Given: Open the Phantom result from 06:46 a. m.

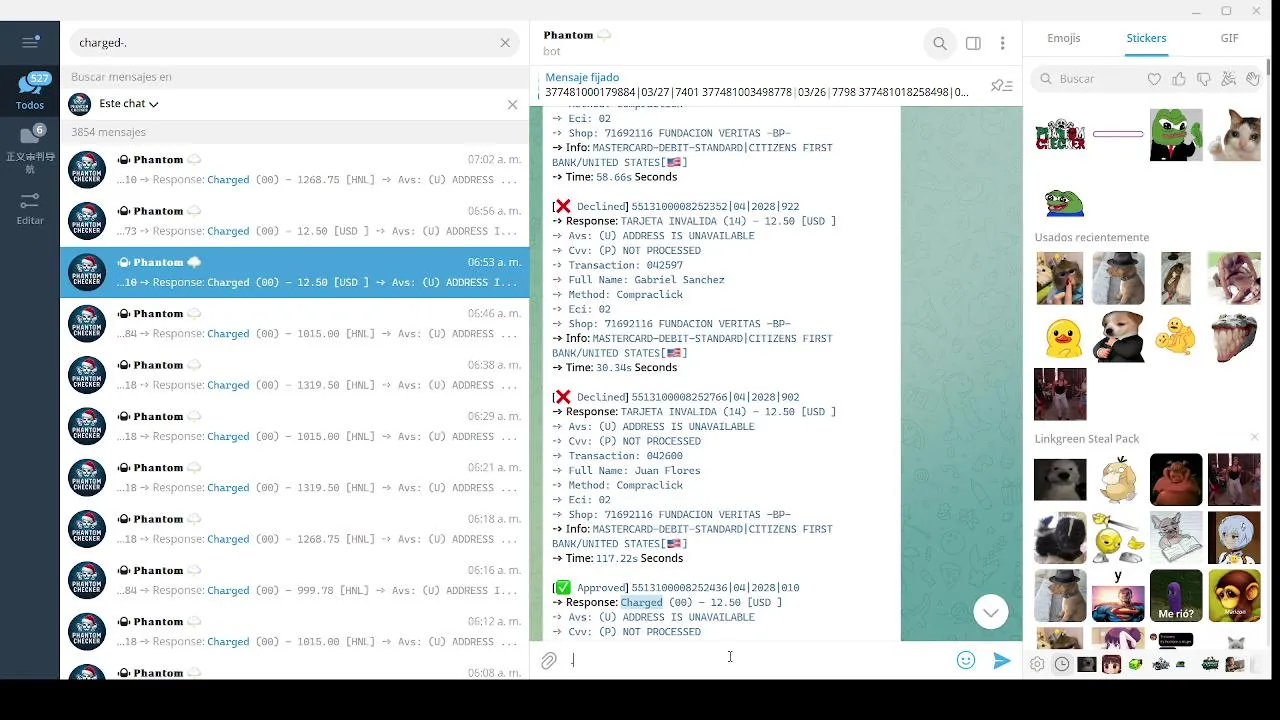Looking at the screenshot, I should tap(295, 323).
